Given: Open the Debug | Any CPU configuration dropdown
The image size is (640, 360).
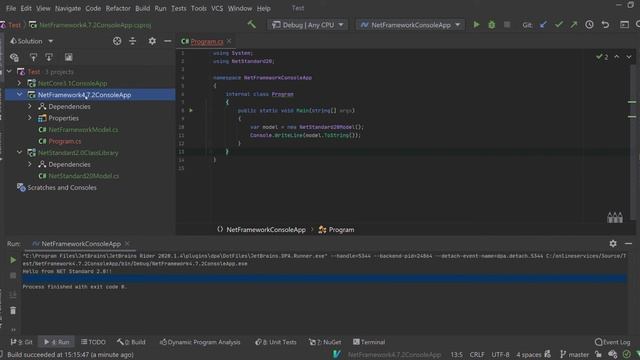Looking at the screenshot, I should (307, 25).
